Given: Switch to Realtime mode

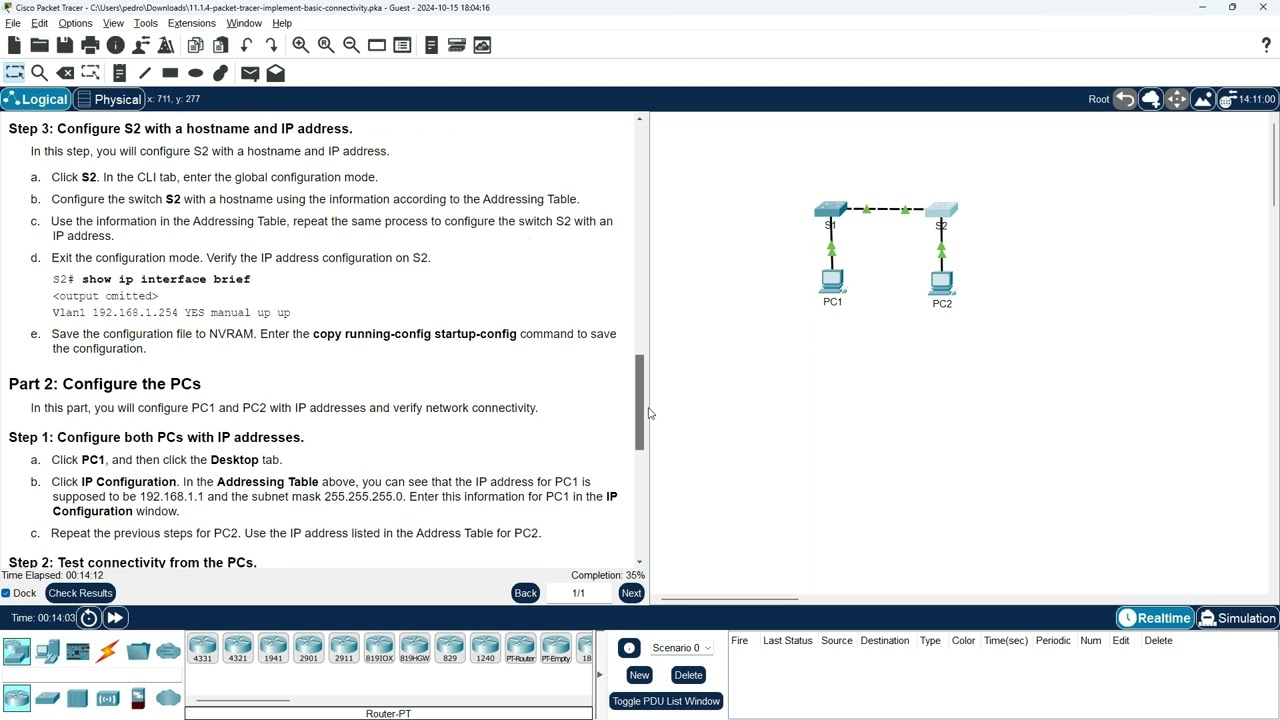Looking at the screenshot, I should [x=1155, y=618].
